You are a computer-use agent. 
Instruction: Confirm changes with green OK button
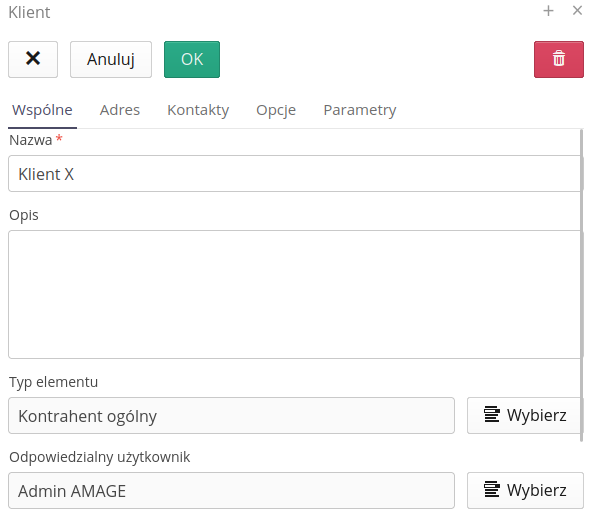(x=192, y=60)
